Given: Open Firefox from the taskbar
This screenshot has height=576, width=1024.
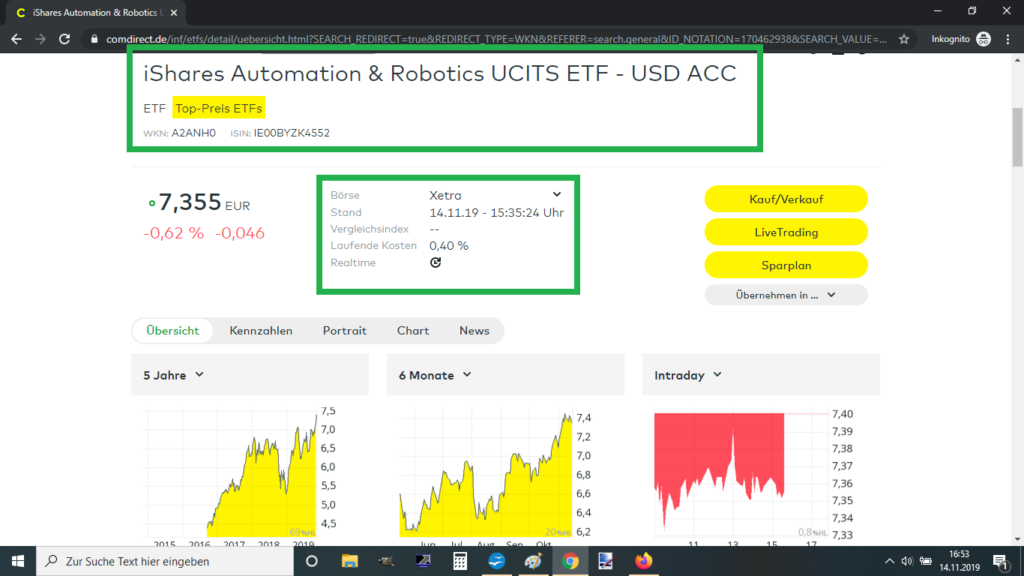Looking at the screenshot, I should click(x=643, y=561).
